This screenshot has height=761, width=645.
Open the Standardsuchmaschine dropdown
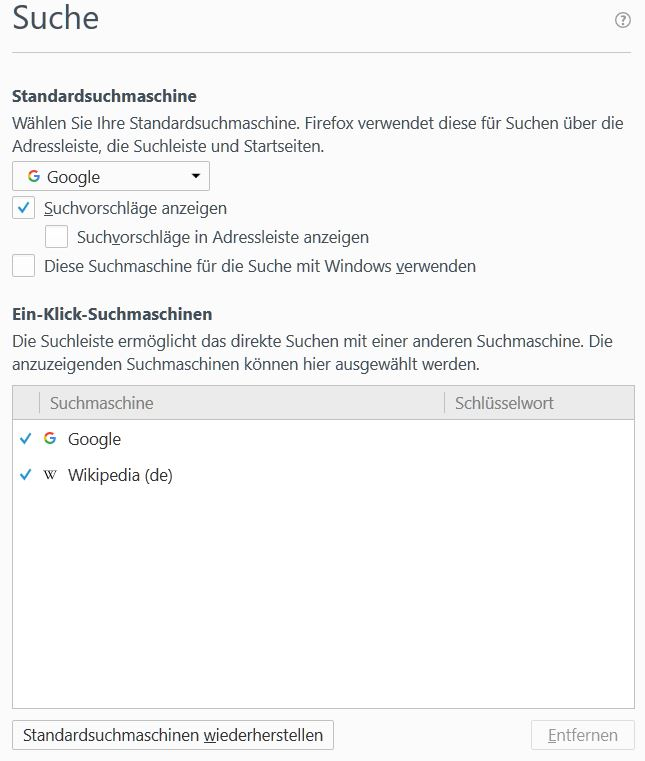click(x=110, y=177)
